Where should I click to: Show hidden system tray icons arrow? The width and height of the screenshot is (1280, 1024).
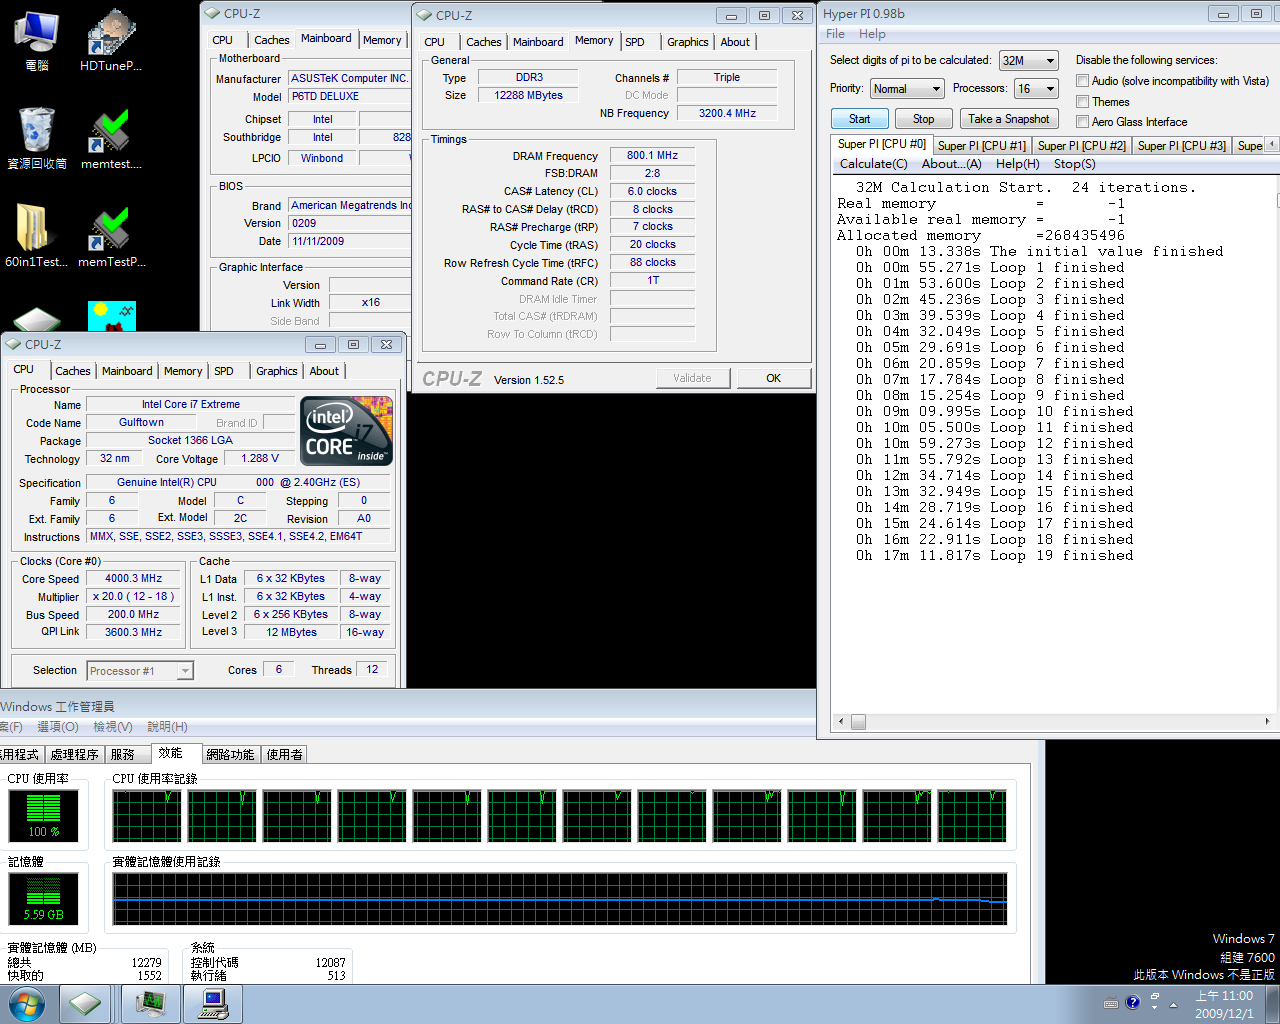(x=1174, y=1004)
